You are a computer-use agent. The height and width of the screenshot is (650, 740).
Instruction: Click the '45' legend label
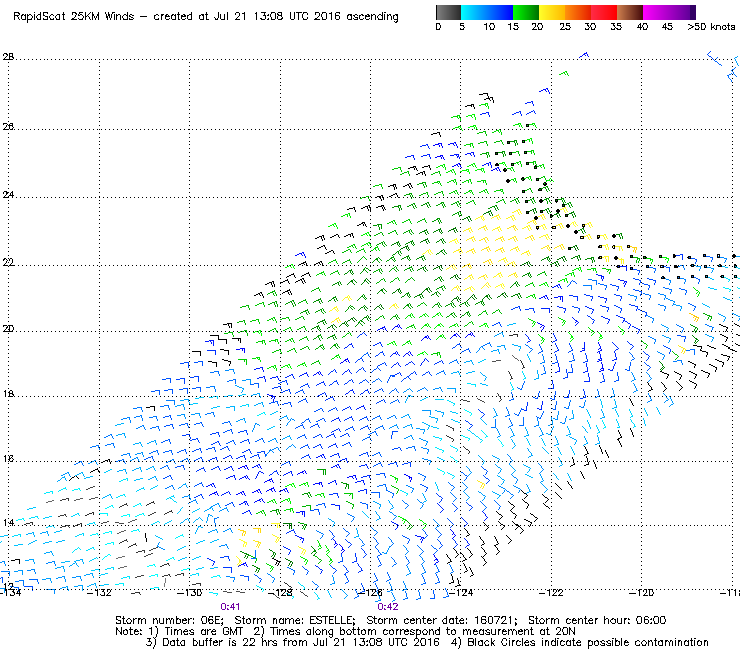[x=667, y=27]
